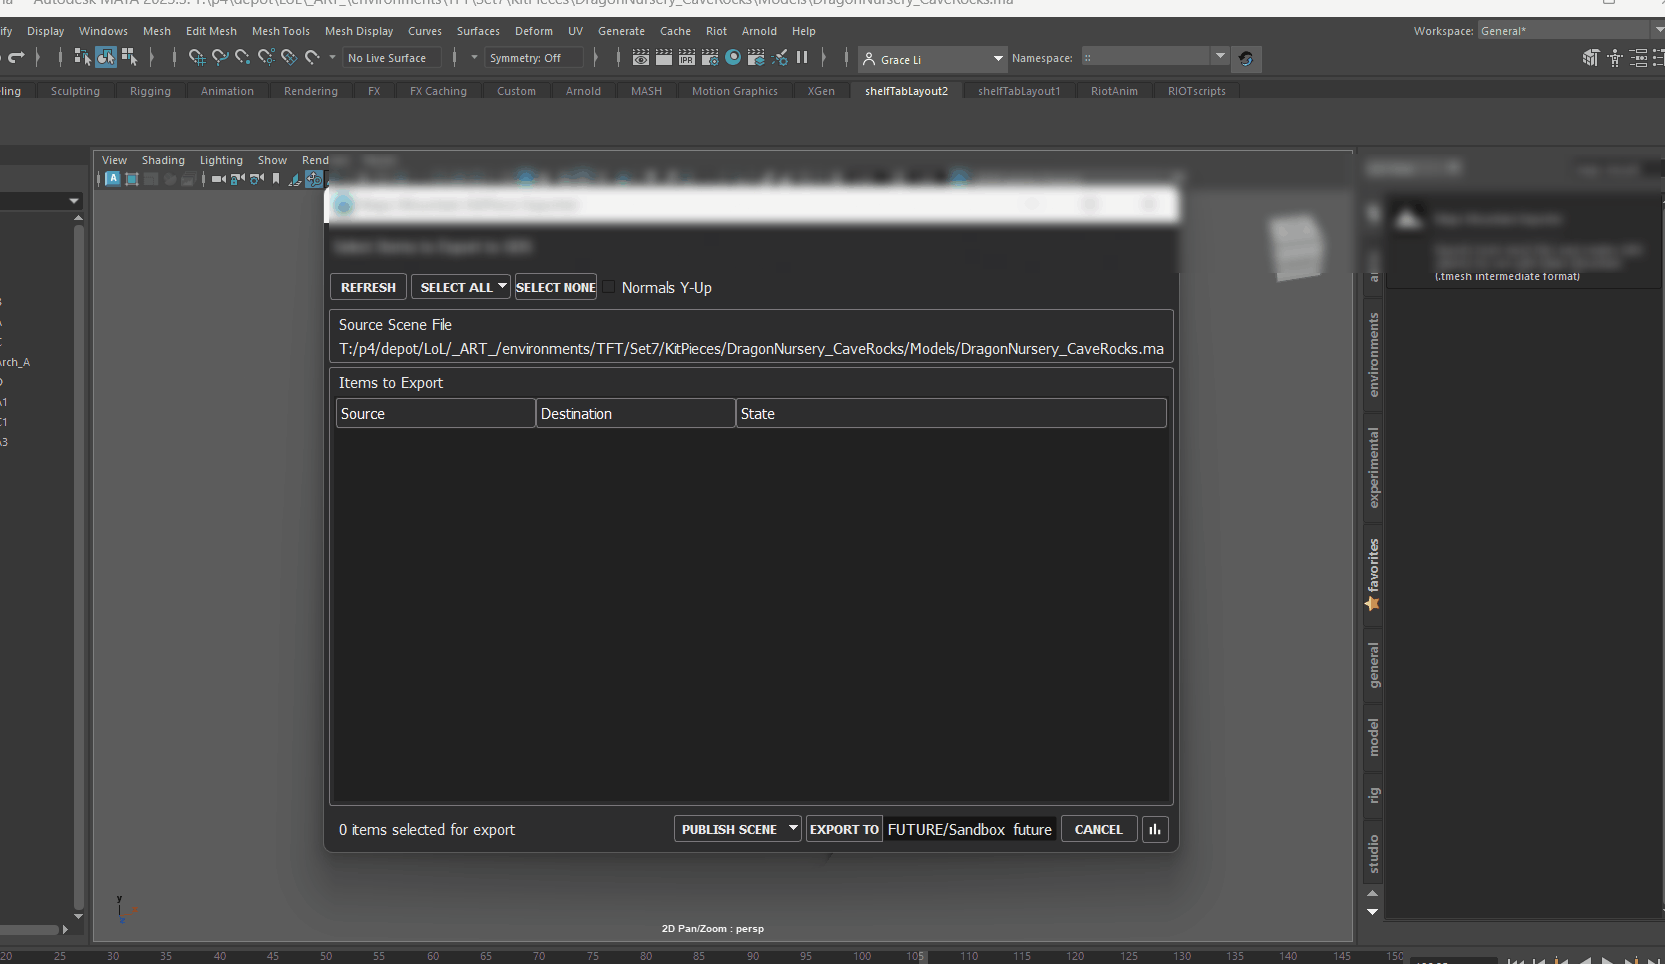Screen dimensions: 1665x964
Task: Click the REFRESH button
Action: (x=368, y=287)
